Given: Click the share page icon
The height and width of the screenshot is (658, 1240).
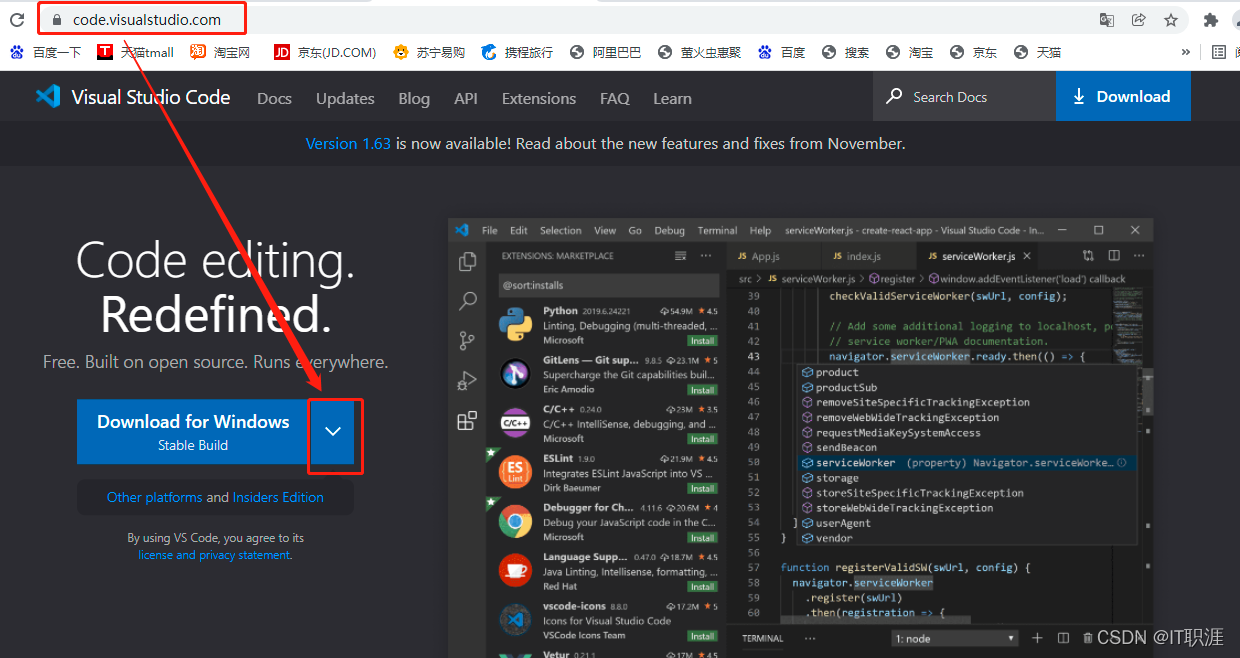Looking at the screenshot, I should click(x=1138, y=20).
